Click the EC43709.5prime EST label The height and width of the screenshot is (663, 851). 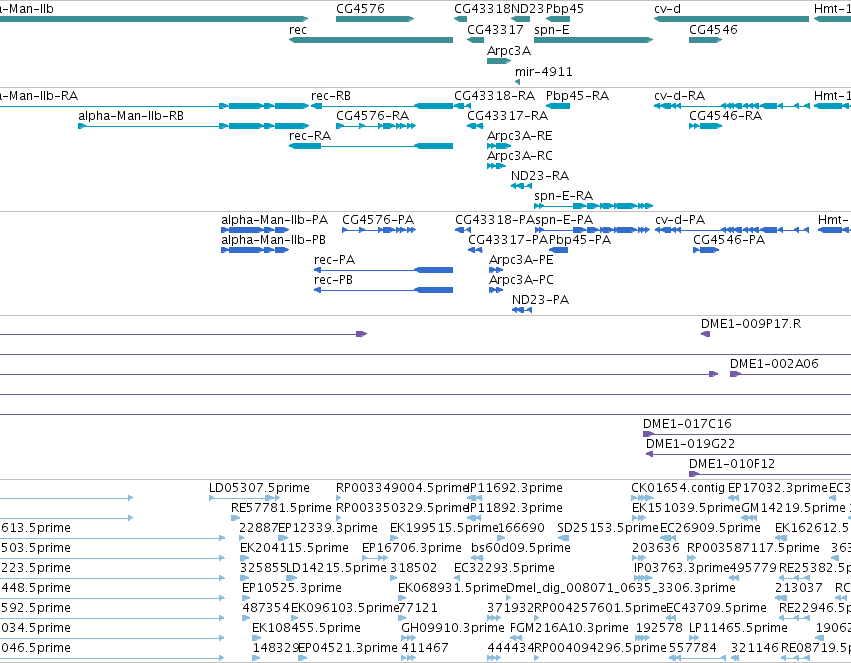point(716,609)
